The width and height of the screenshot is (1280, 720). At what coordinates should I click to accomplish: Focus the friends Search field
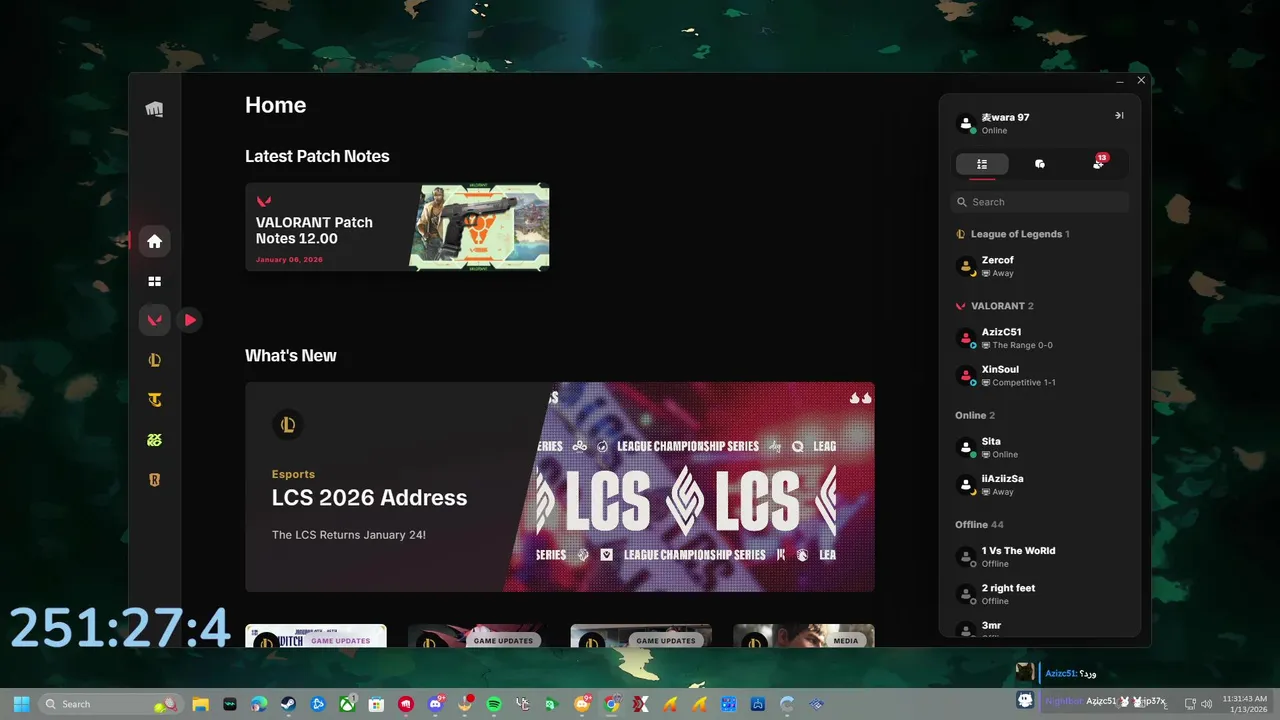click(1040, 202)
